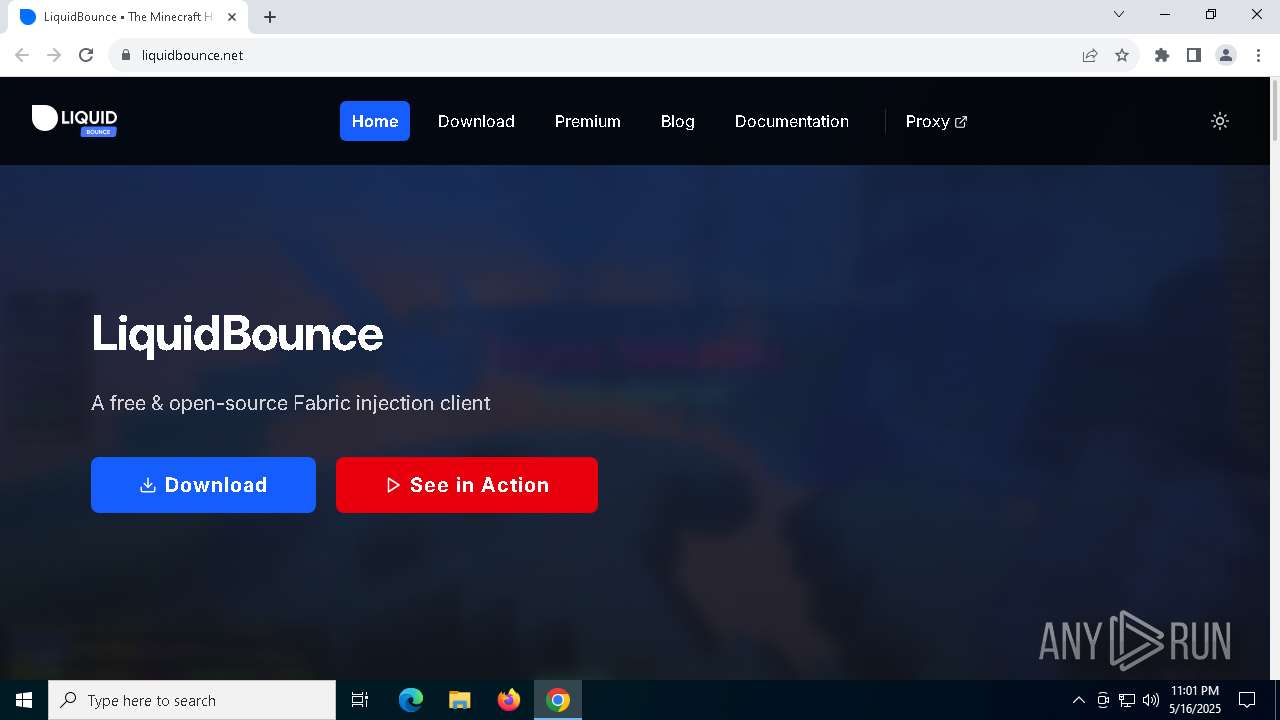1280x720 pixels.
Task: Launch Microsoft Edge from the taskbar
Action: point(411,700)
